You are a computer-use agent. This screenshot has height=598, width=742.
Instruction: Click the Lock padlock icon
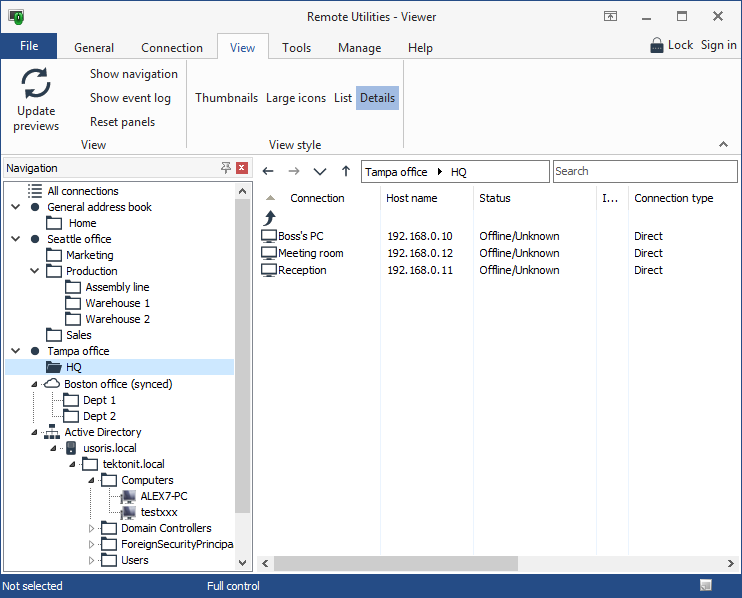[656, 45]
